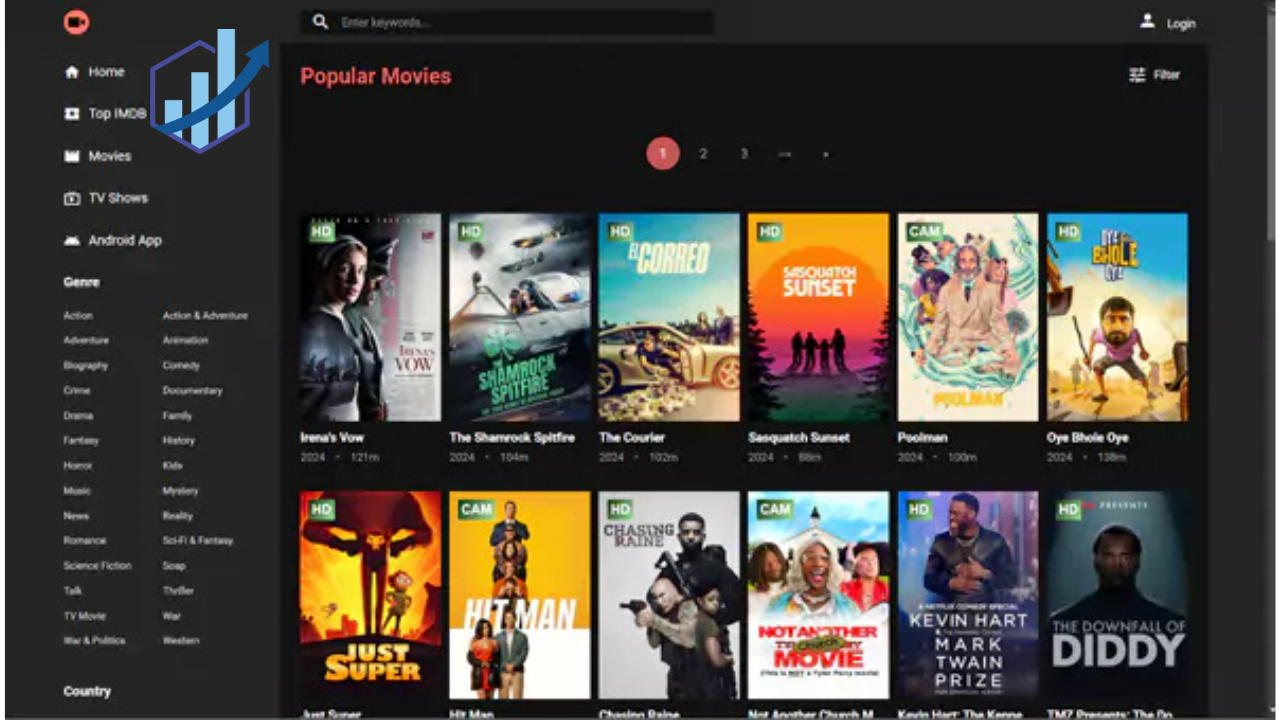Click the title 'Irena's Vow'
The height and width of the screenshot is (720, 1280).
332,437
